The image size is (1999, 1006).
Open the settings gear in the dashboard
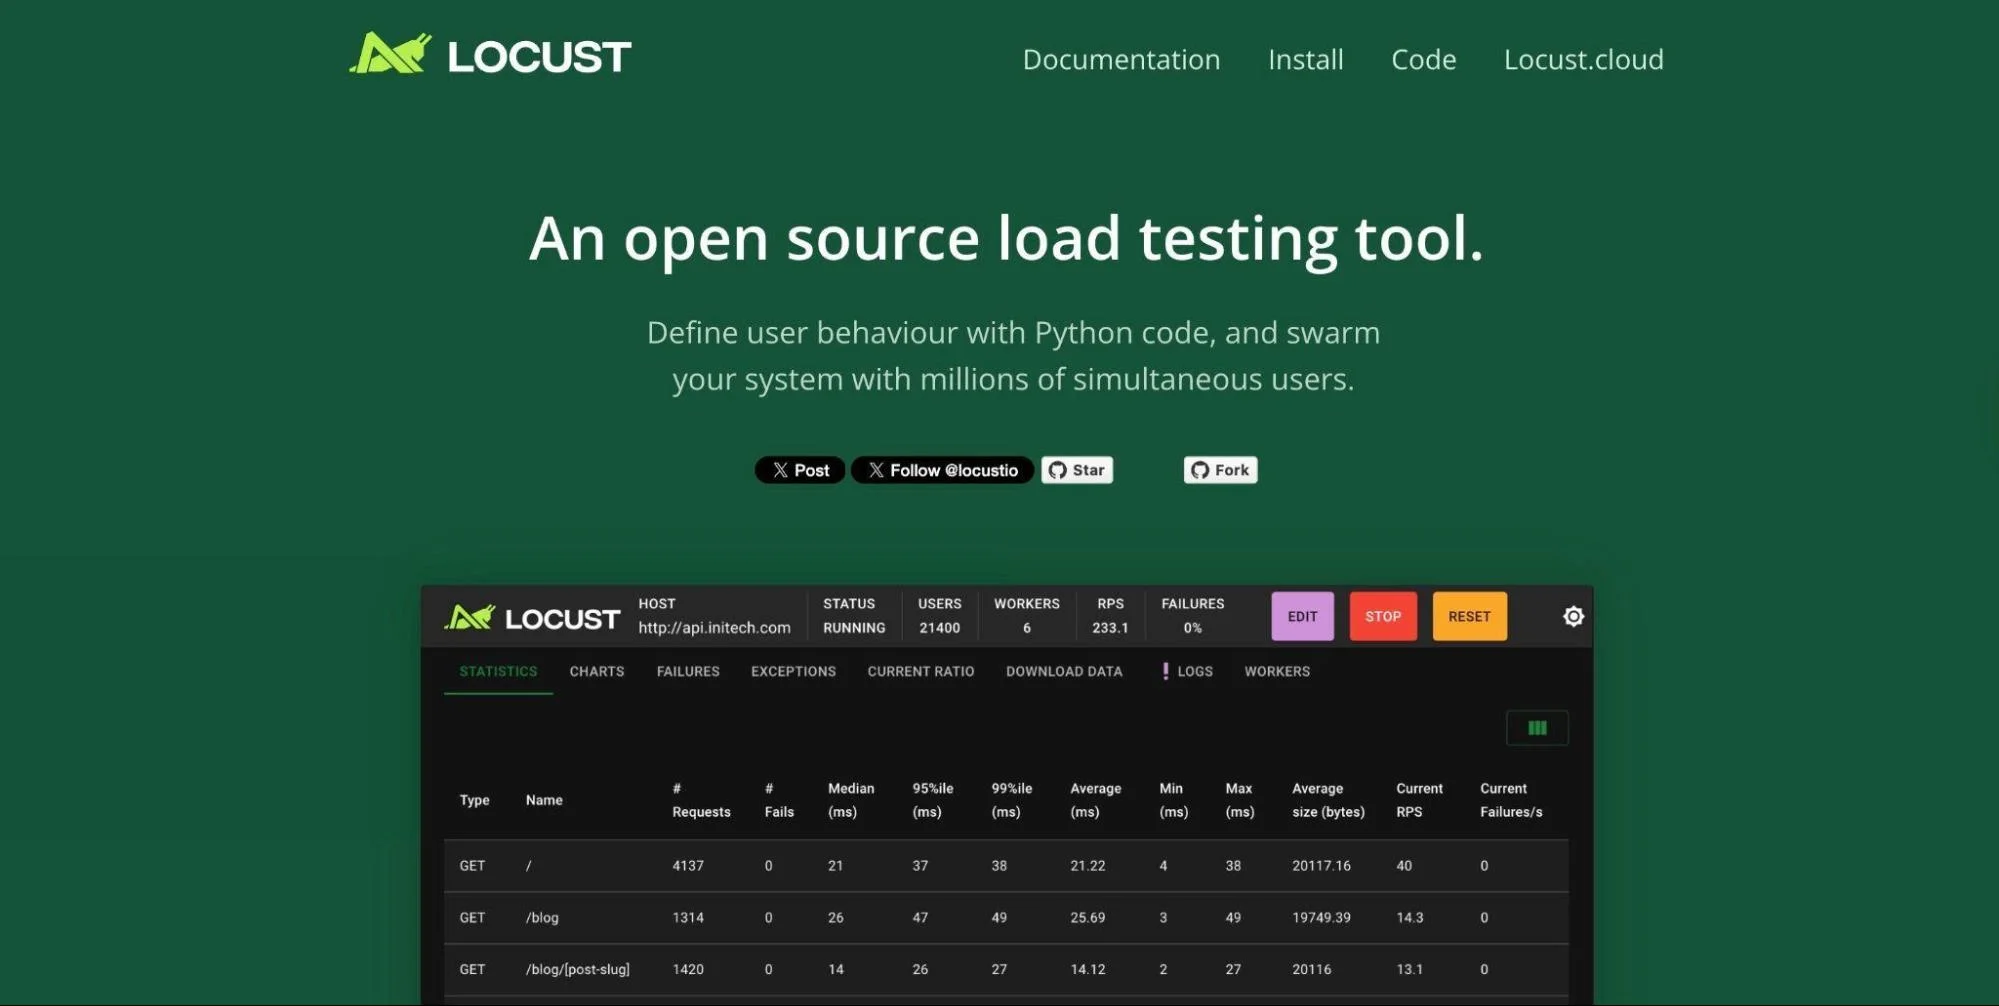[x=1572, y=616]
